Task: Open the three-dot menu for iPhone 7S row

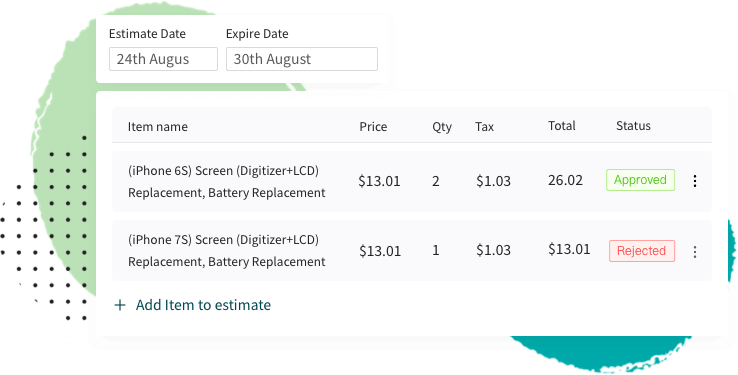Action: (x=695, y=252)
